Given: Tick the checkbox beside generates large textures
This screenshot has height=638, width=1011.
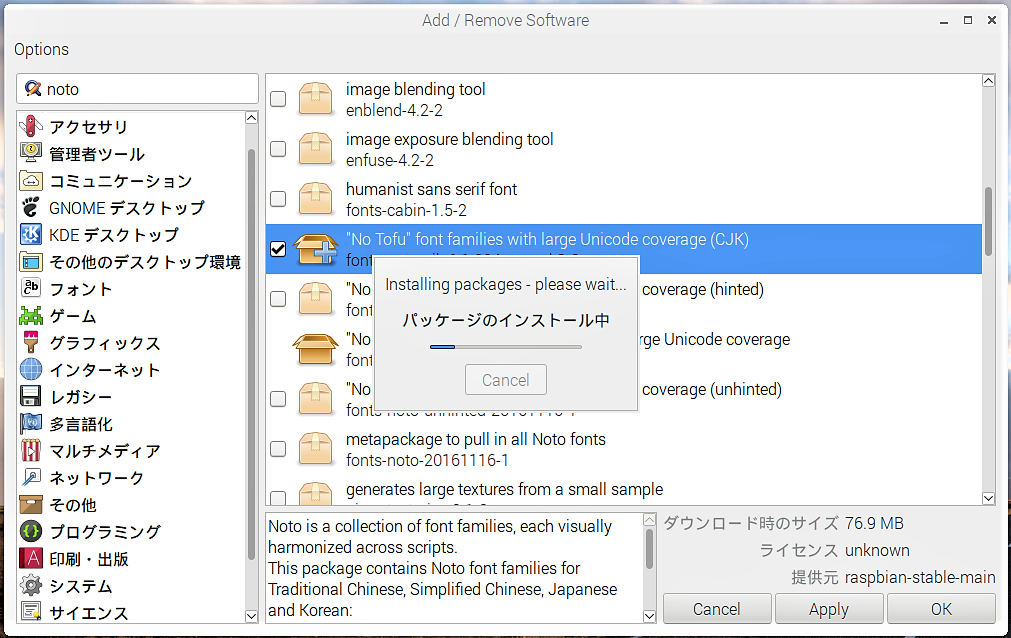Looking at the screenshot, I should point(278,498).
